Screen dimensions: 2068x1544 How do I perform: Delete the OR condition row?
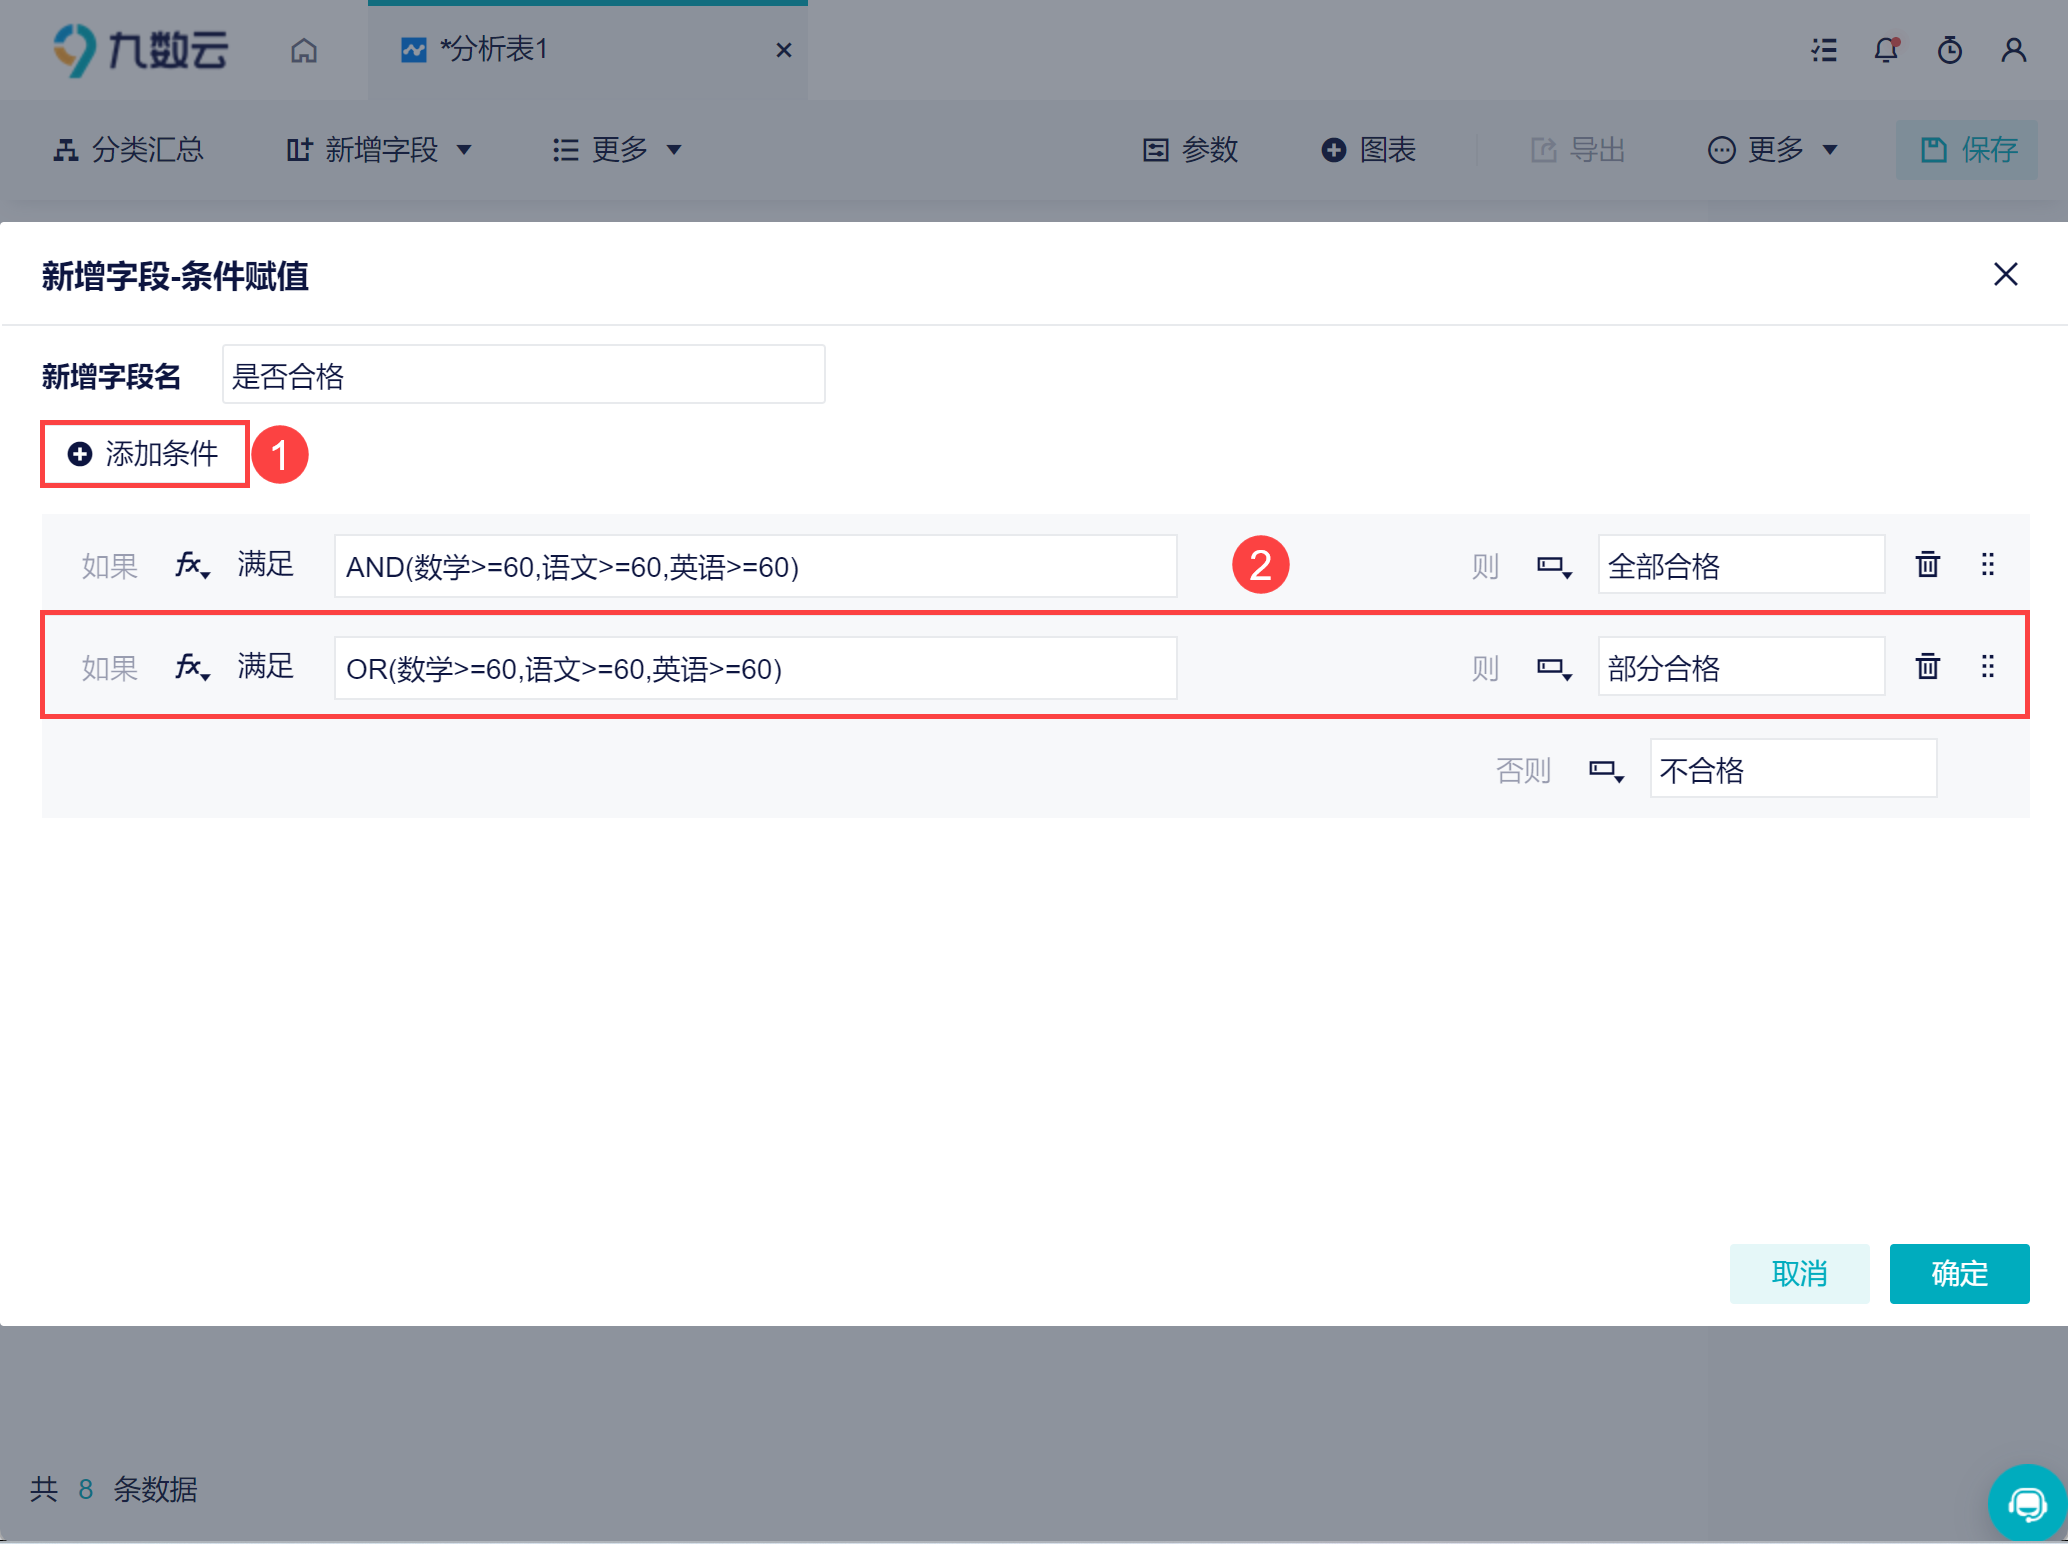[1927, 667]
